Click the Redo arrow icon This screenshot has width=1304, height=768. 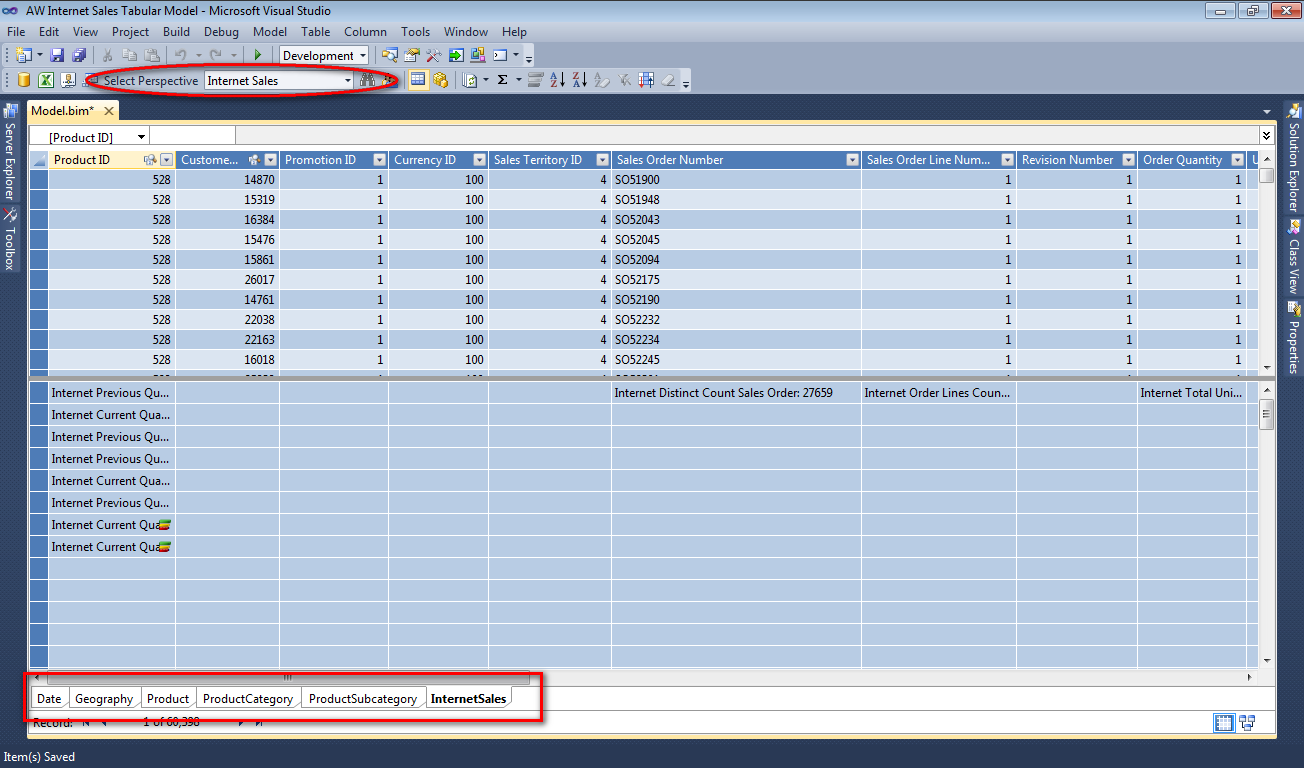pos(216,55)
